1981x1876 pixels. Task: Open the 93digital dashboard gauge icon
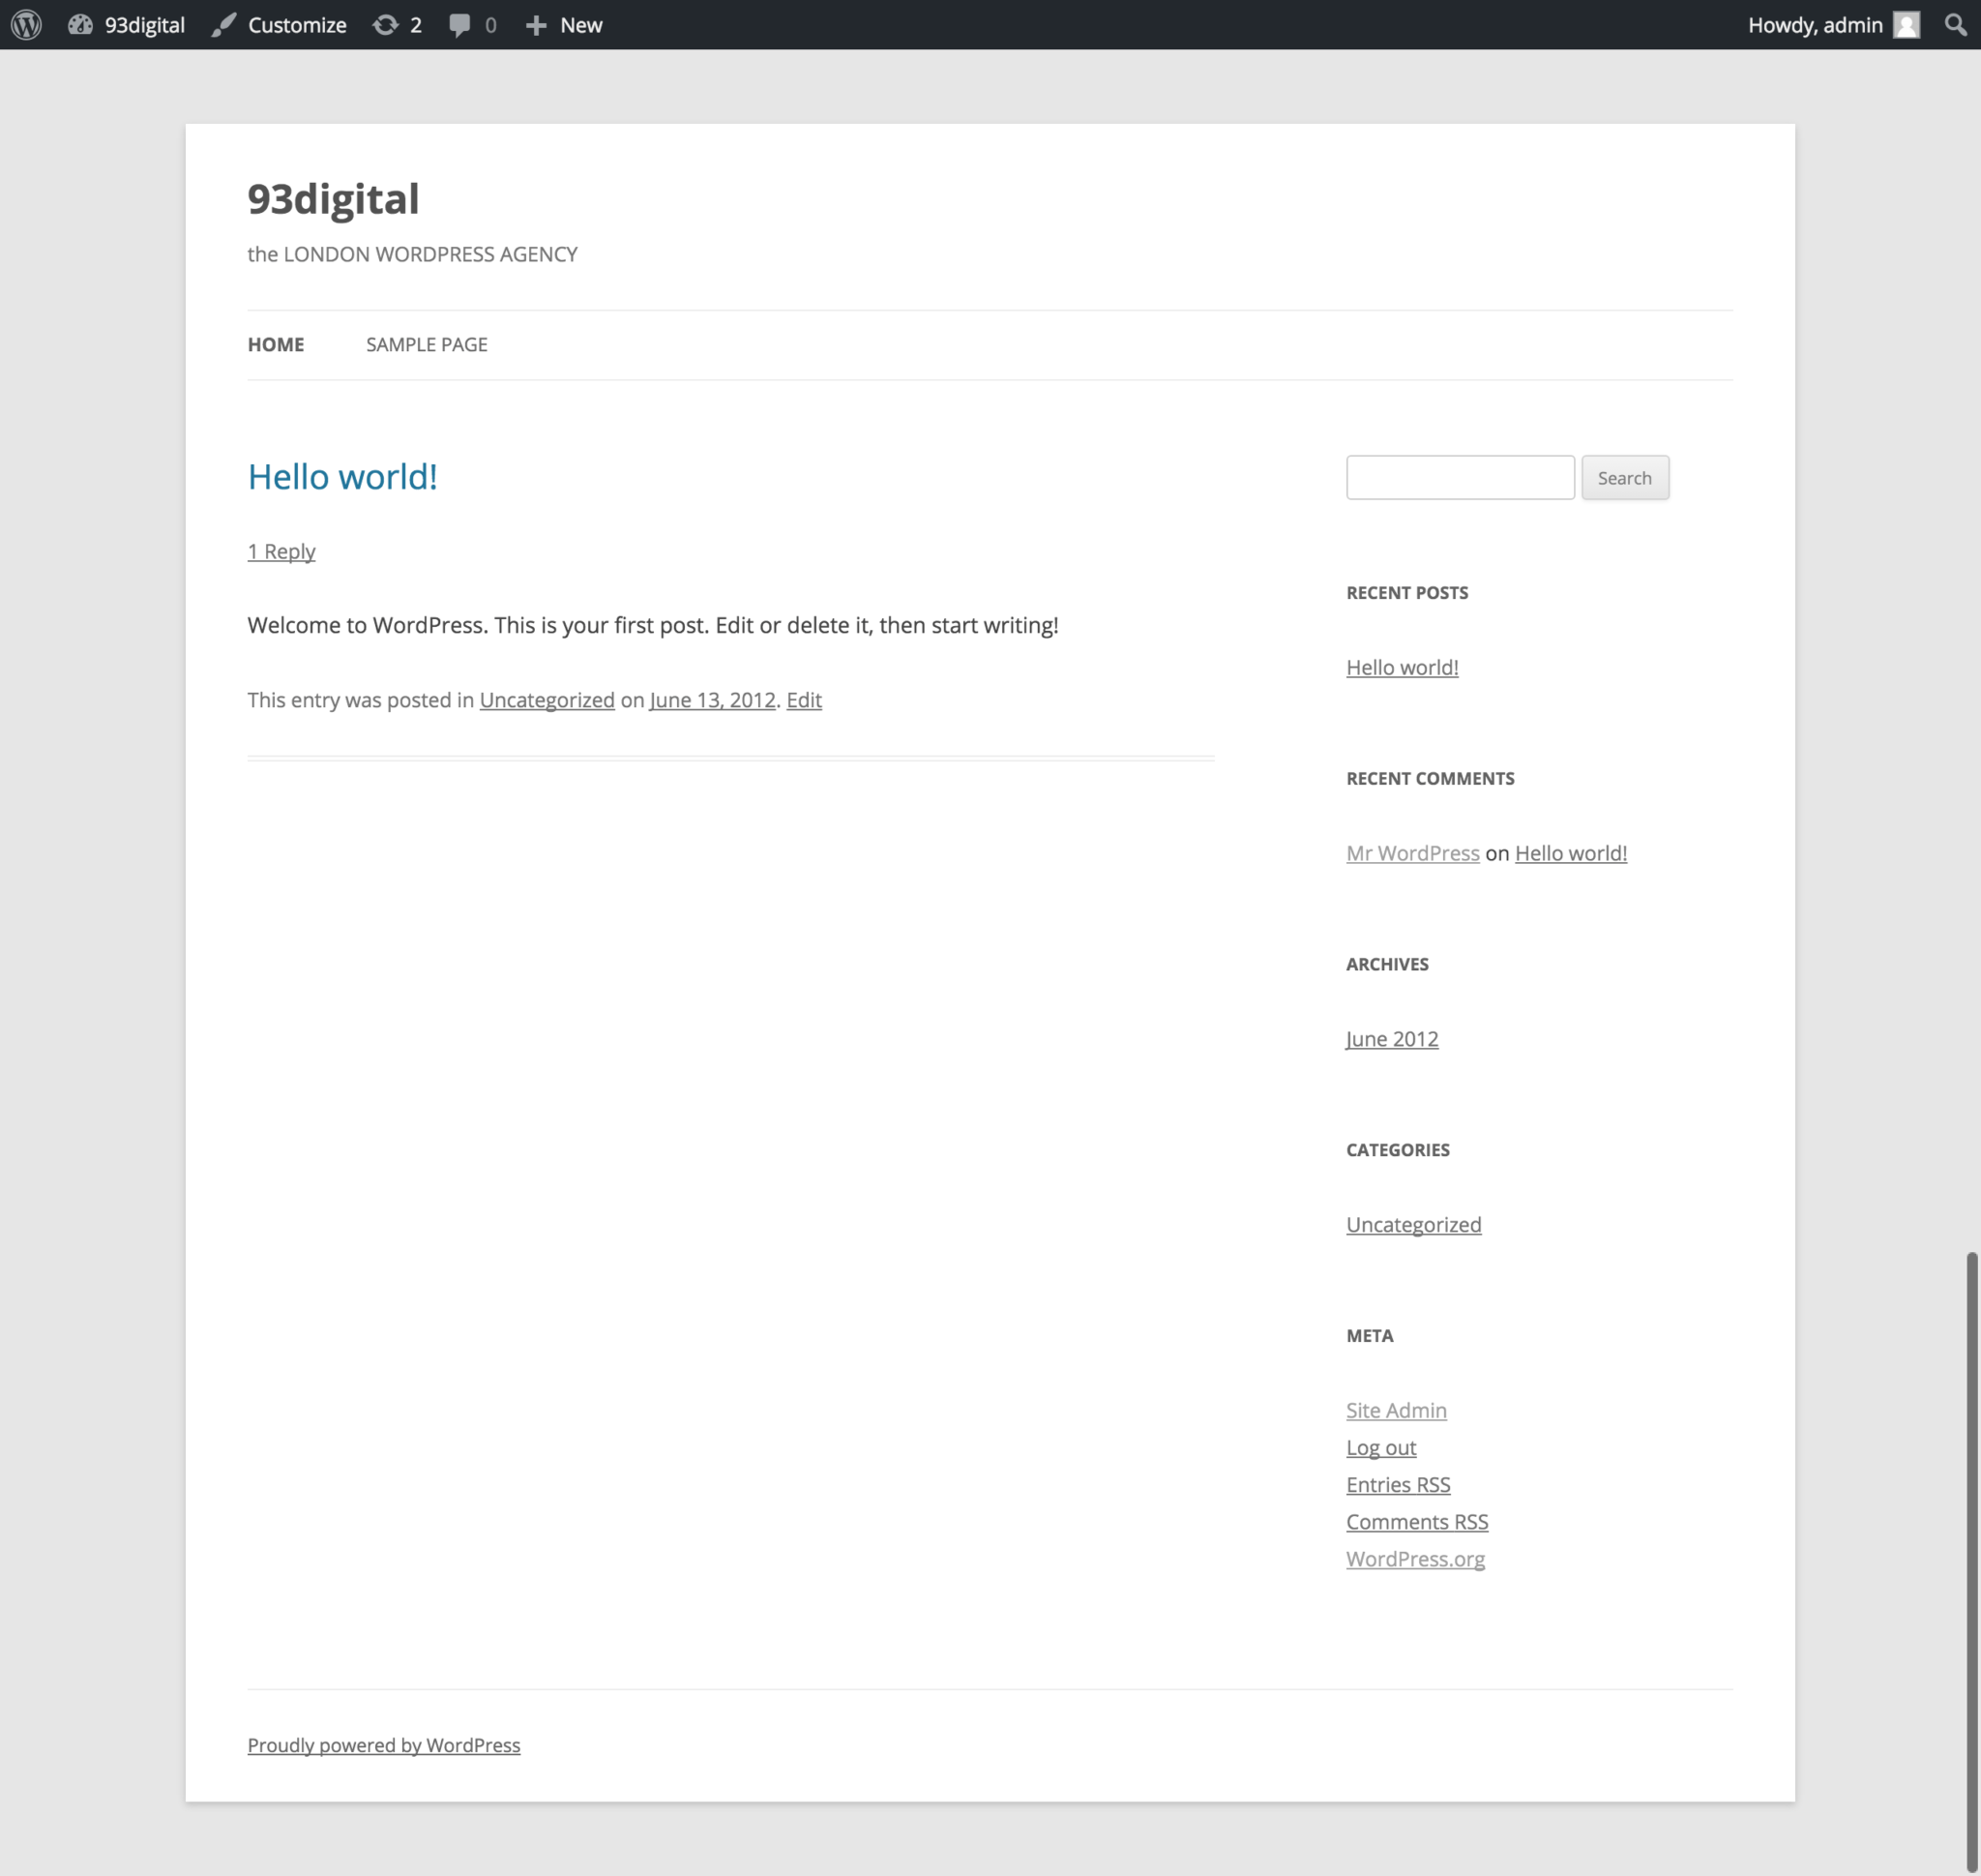coord(80,25)
